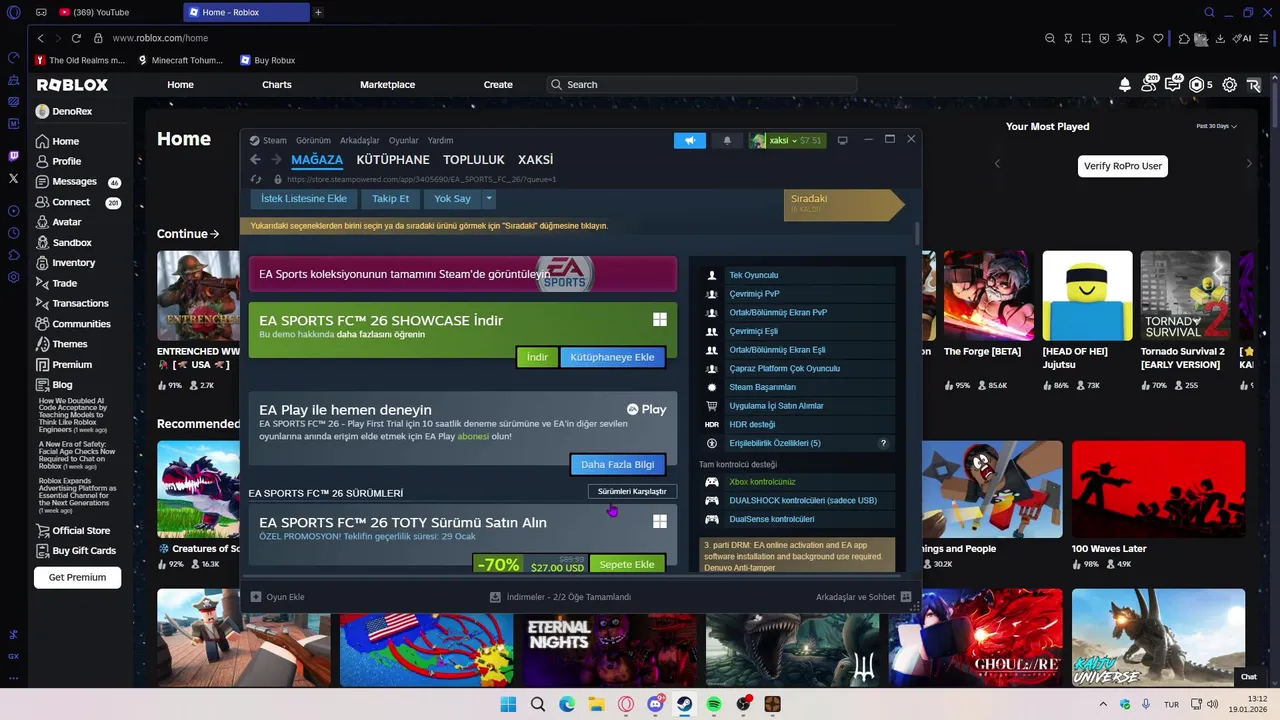Click İndir button for FC 26 Showcase

tap(537, 357)
